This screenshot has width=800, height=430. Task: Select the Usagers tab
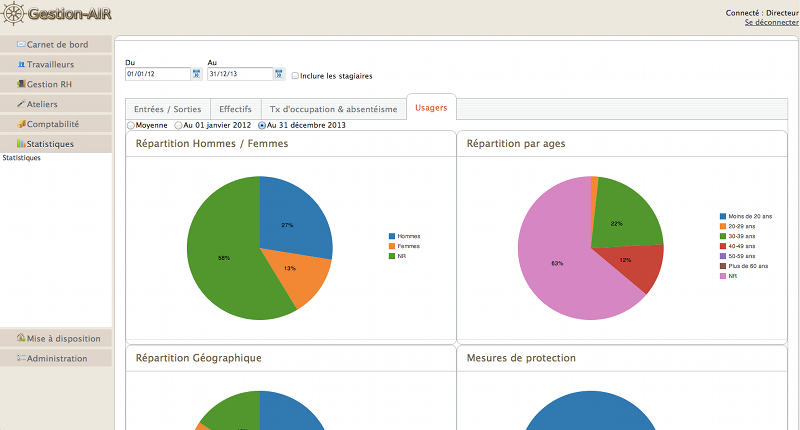(431, 108)
